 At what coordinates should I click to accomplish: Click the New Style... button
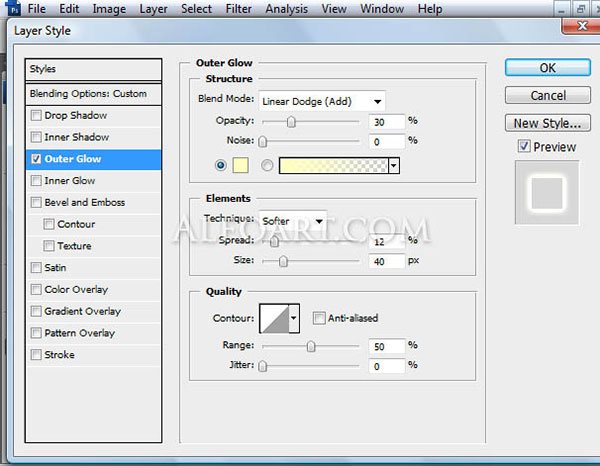coord(548,123)
